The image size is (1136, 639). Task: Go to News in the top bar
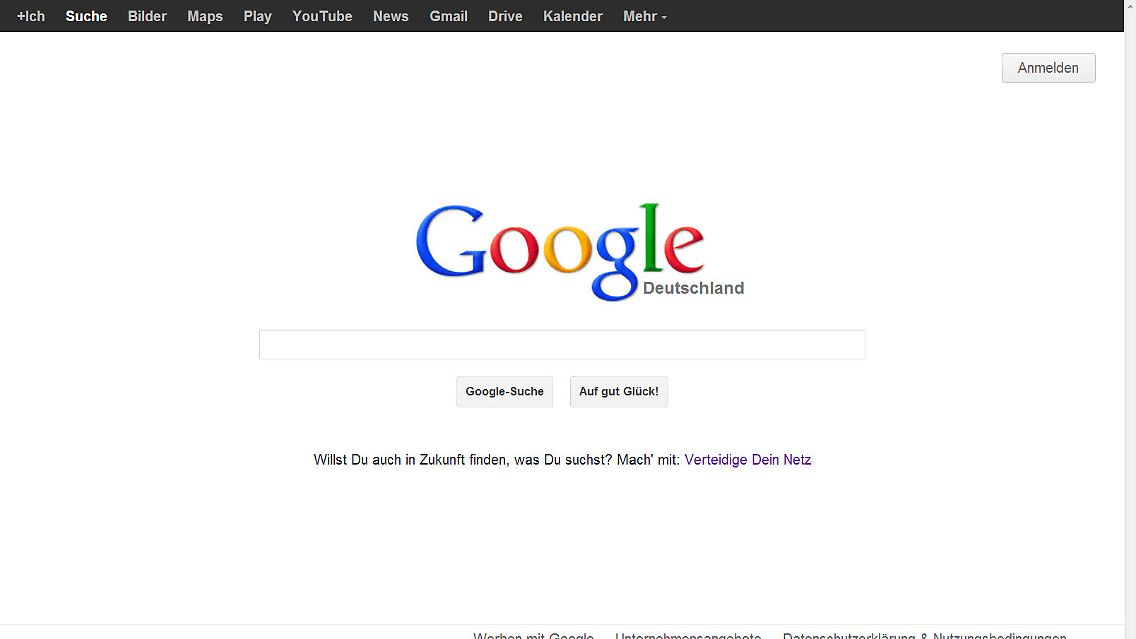point(390,16)
